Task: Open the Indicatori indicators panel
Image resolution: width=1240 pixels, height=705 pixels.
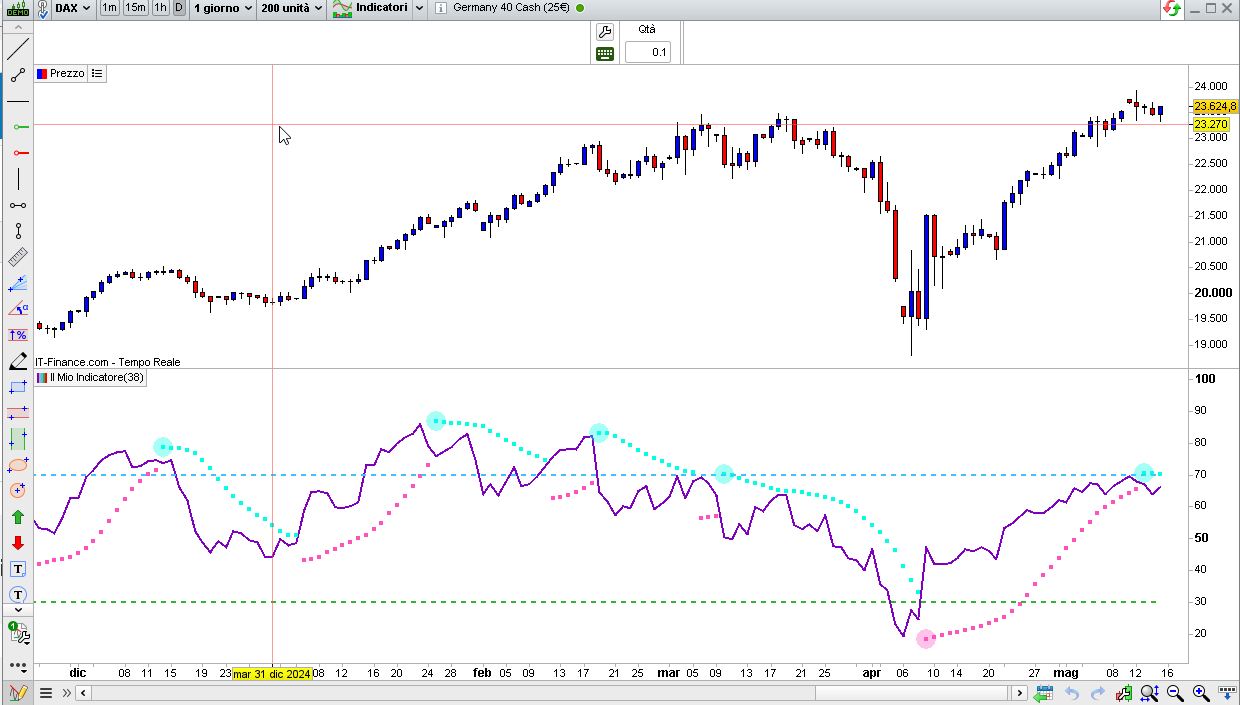Action: click(370, 8)
